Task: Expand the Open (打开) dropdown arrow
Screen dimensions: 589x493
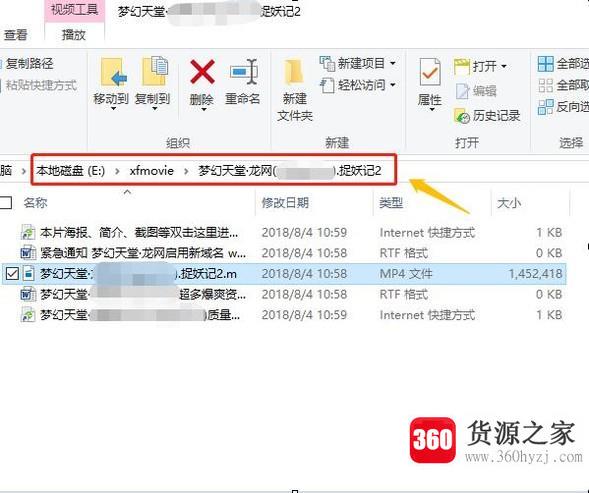Action: coord(504,67)
